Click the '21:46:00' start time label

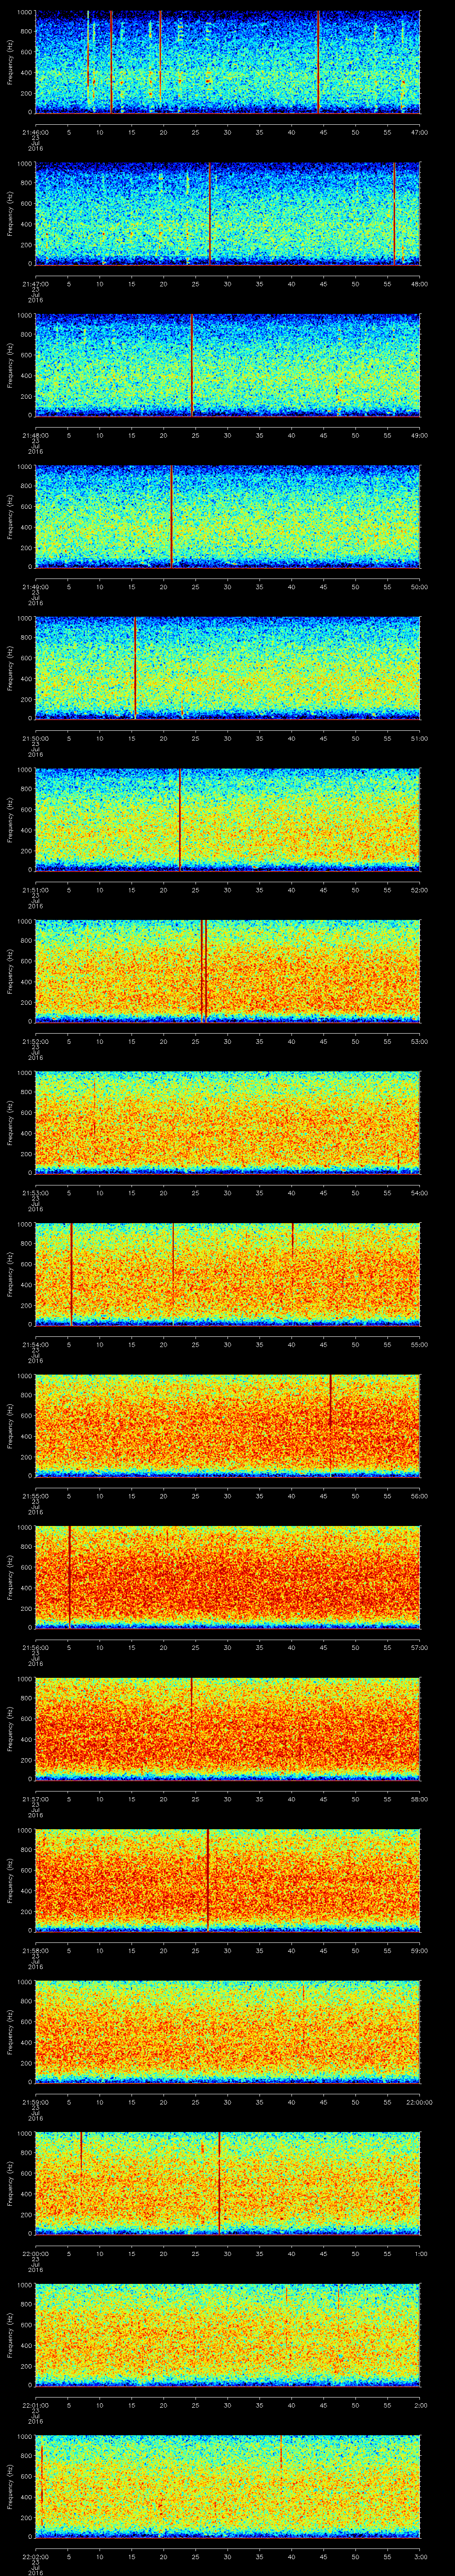[35, 132]
